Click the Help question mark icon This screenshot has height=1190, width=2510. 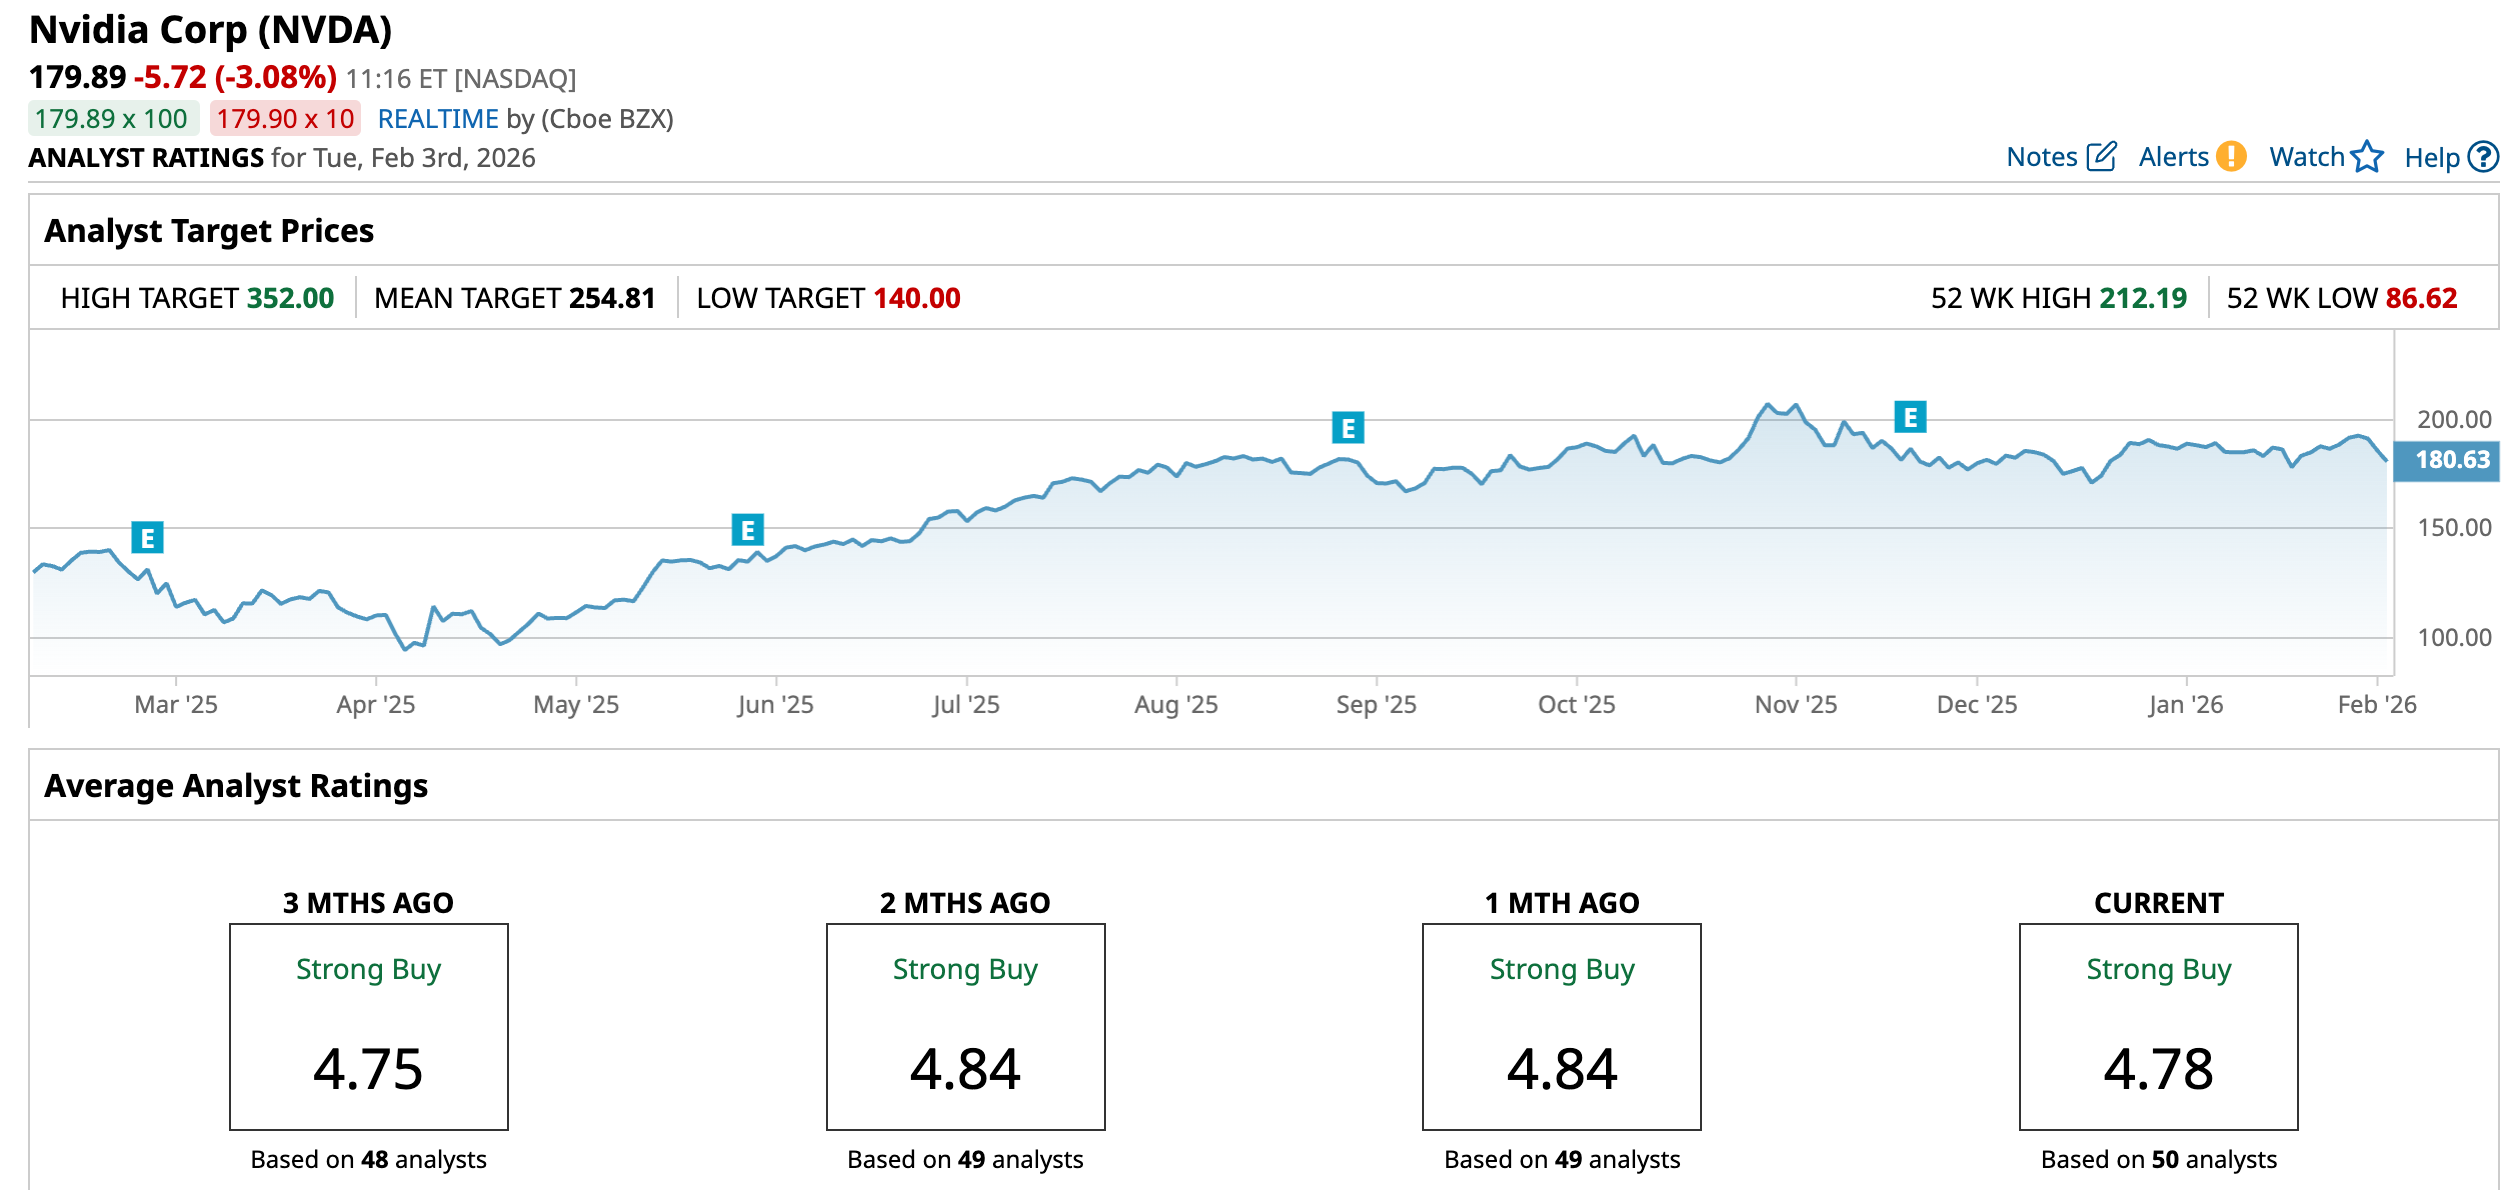point(2483,157)
